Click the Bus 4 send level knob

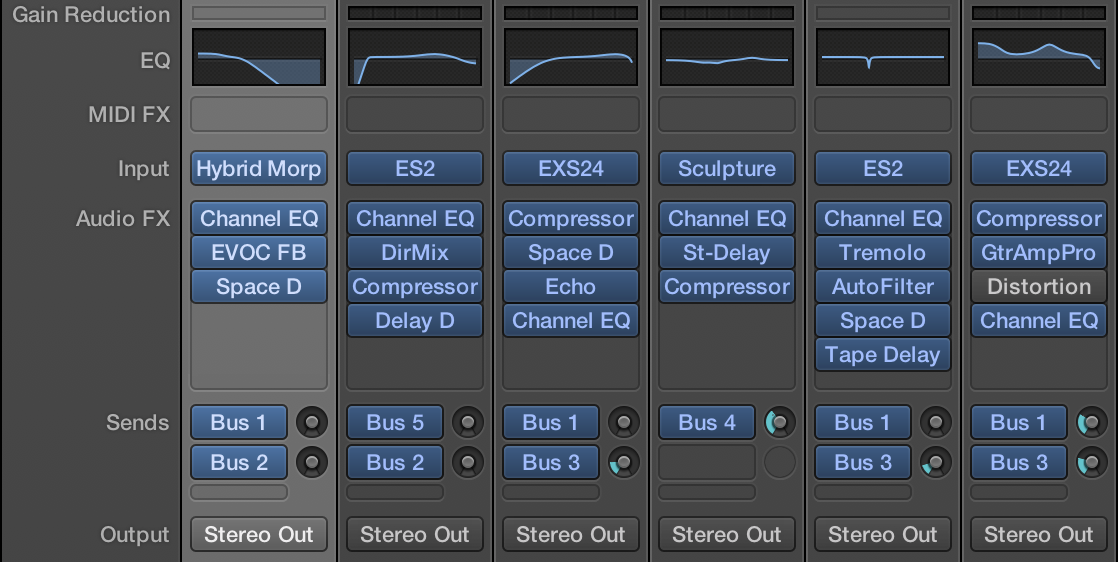(780, 422)
